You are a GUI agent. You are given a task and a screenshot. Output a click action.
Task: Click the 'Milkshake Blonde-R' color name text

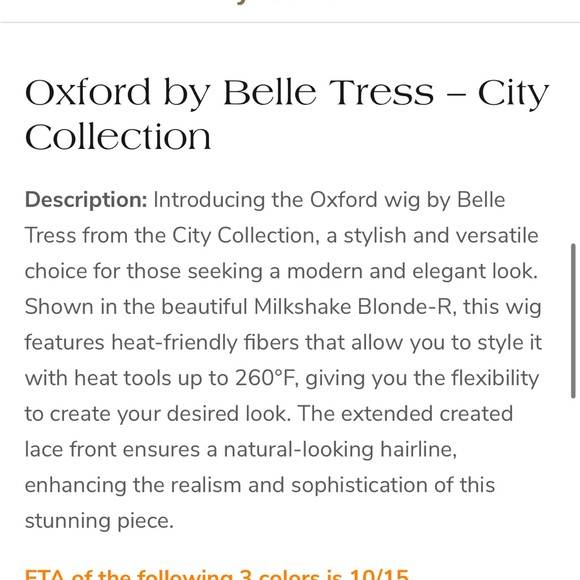[x=353, y=307]
